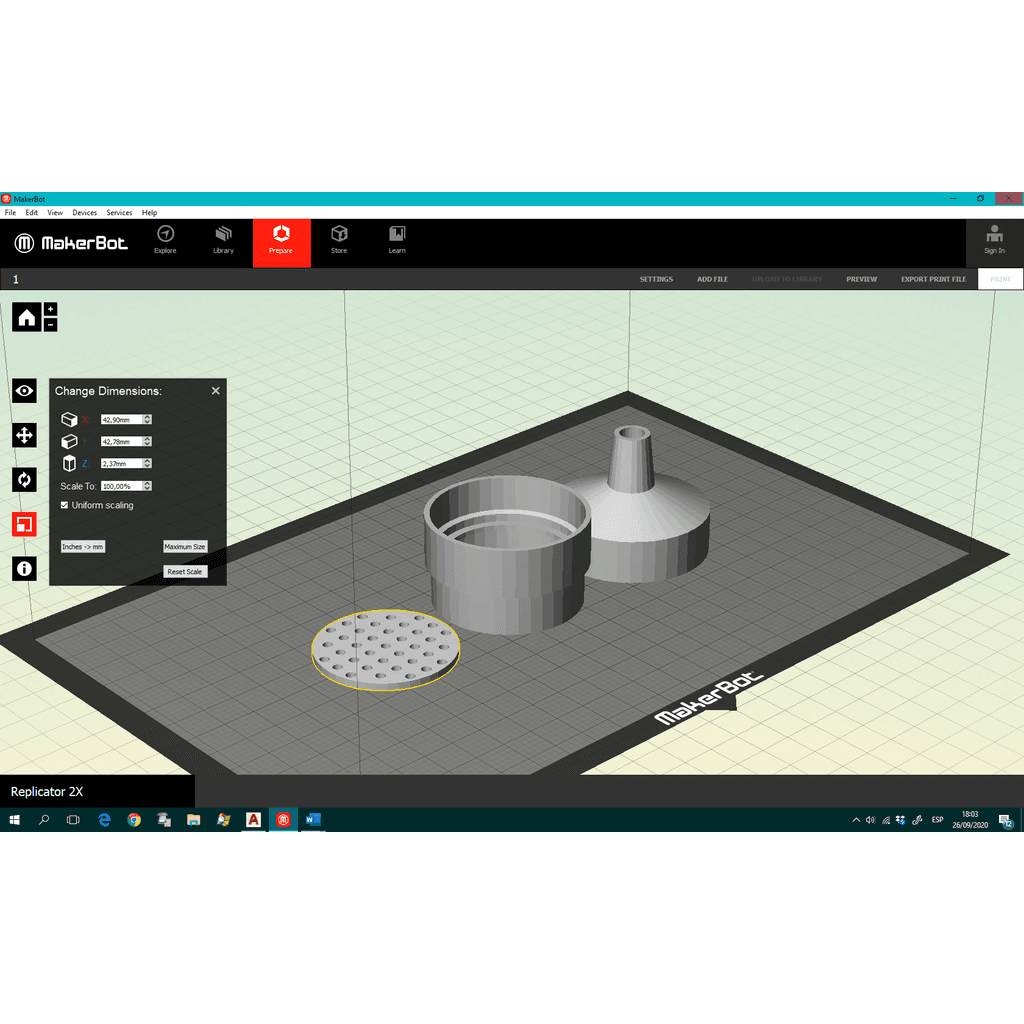Viewport: 1024px width, 1024px height.
Task: Click the Maximum Size button
Action: (x=185, y=547)
